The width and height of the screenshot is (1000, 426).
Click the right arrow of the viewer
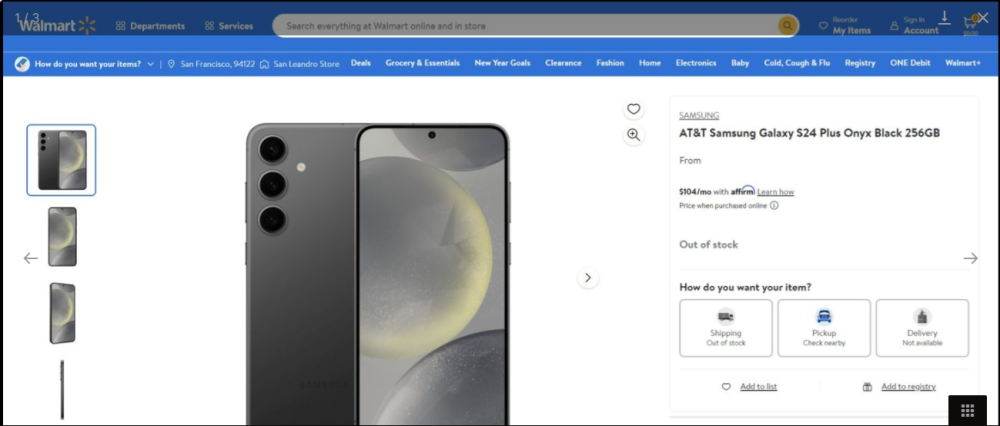click(x=970, y=258)
